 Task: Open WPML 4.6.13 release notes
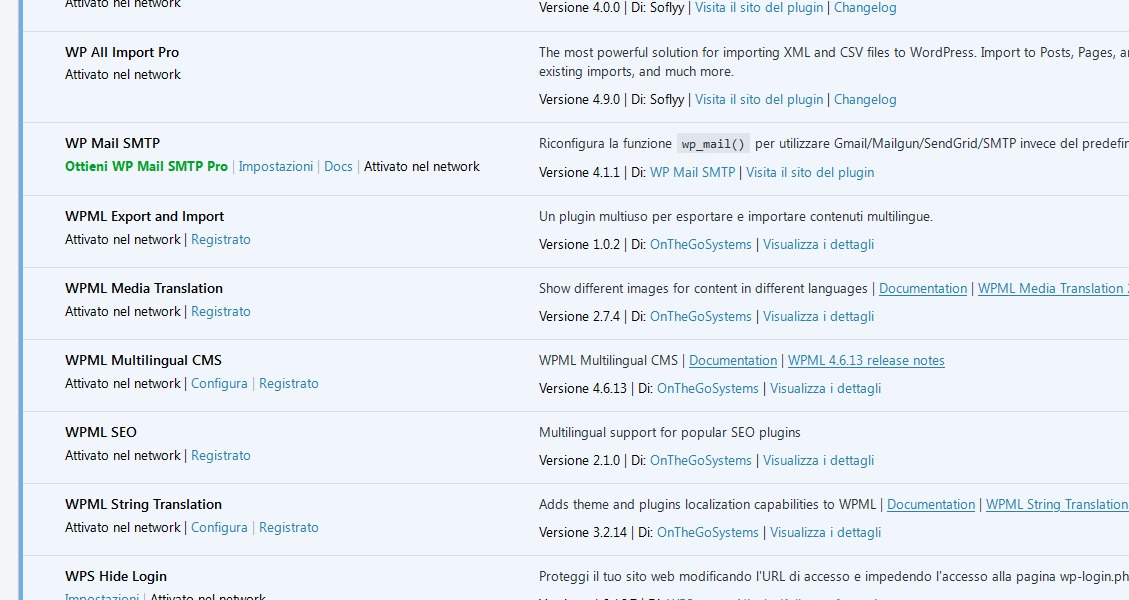866,360
